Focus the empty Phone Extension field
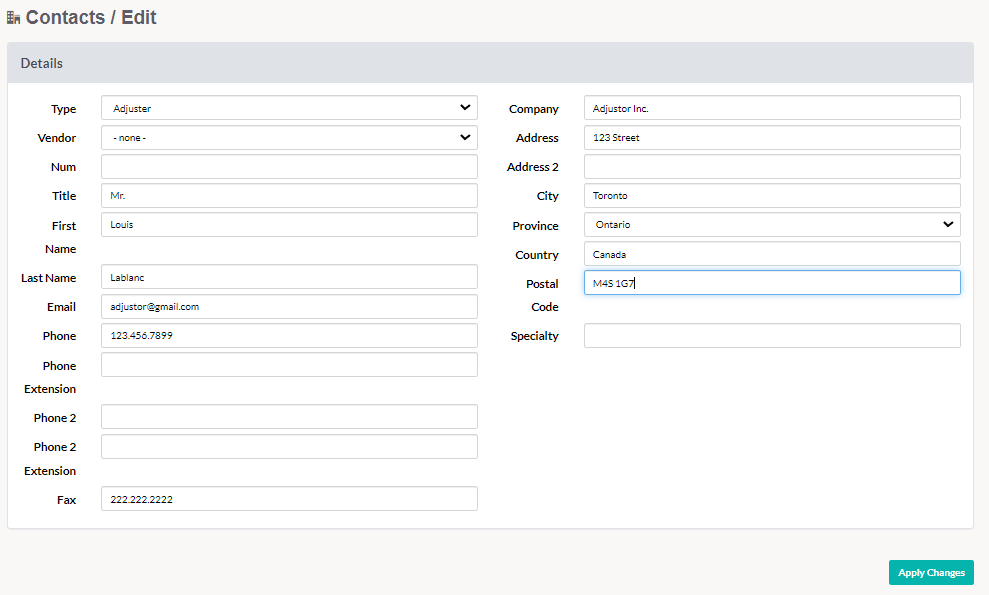Screen dimensions: 989x595 tap(289, 365)
